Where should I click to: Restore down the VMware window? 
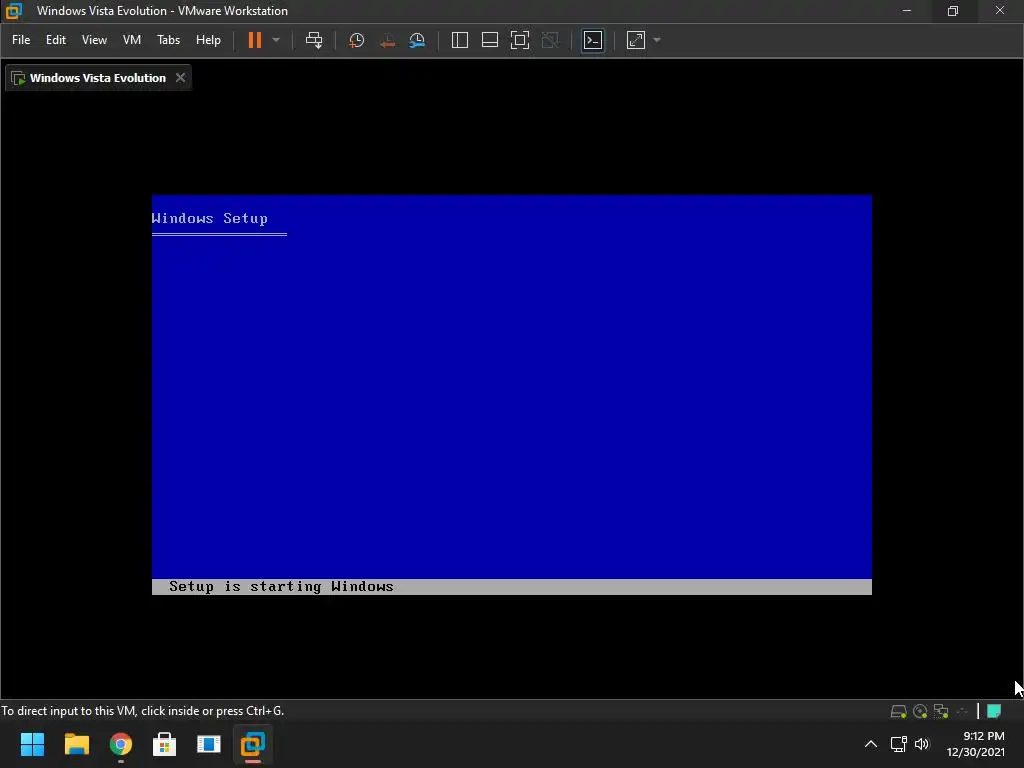[953, 10]
